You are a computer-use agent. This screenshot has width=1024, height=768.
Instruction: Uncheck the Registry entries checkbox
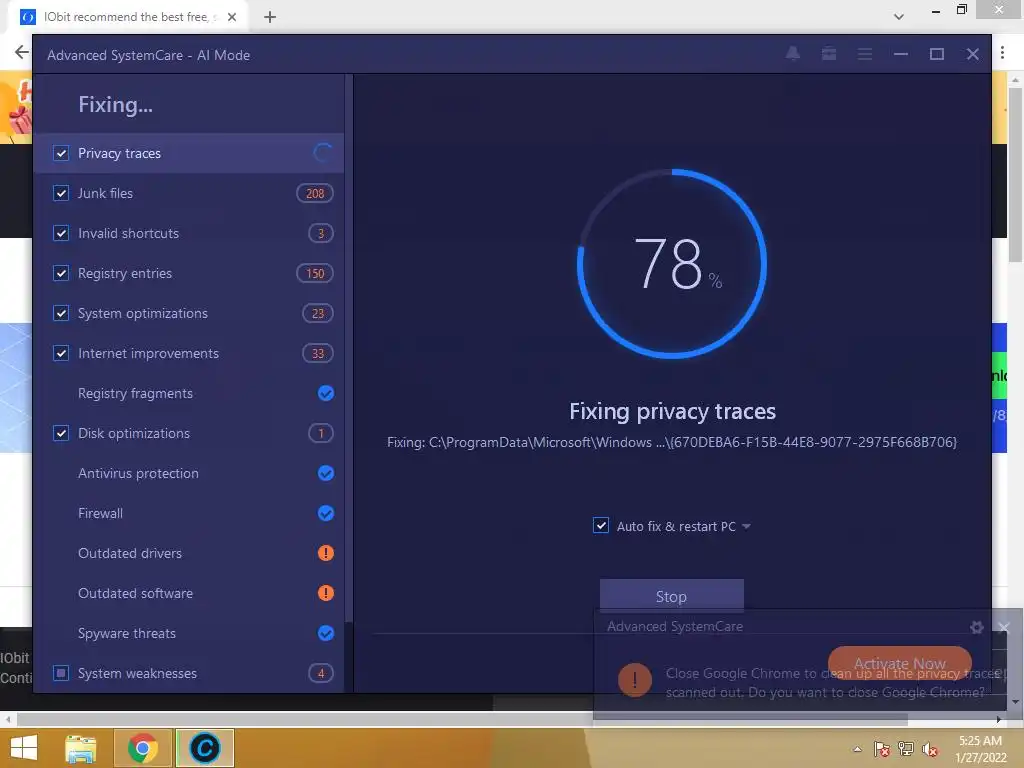tap(61, 273)
